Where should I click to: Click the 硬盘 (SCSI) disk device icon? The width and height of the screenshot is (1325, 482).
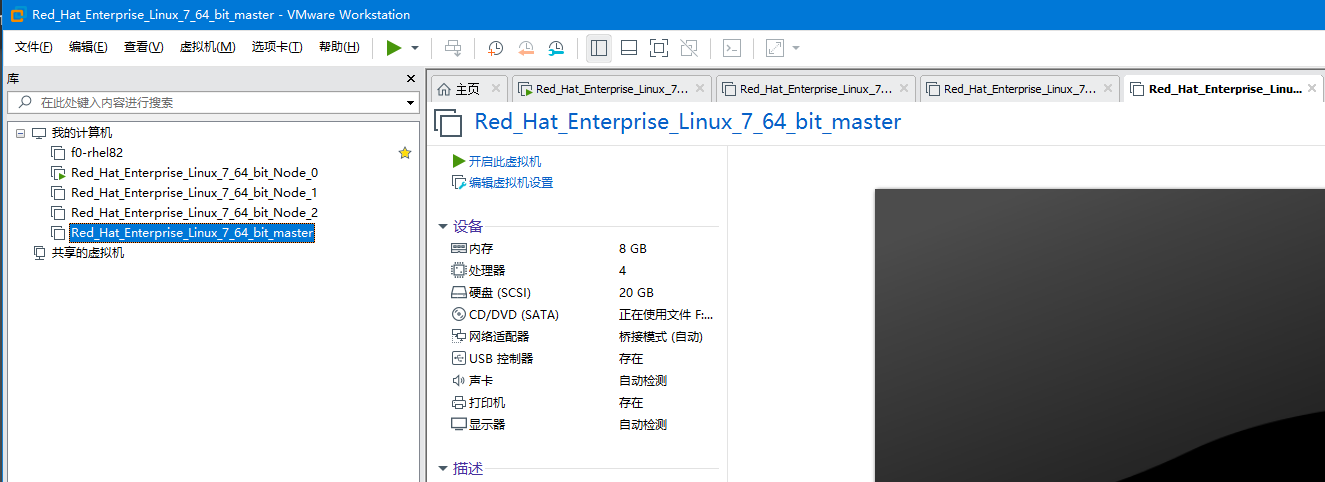[459, 292]
